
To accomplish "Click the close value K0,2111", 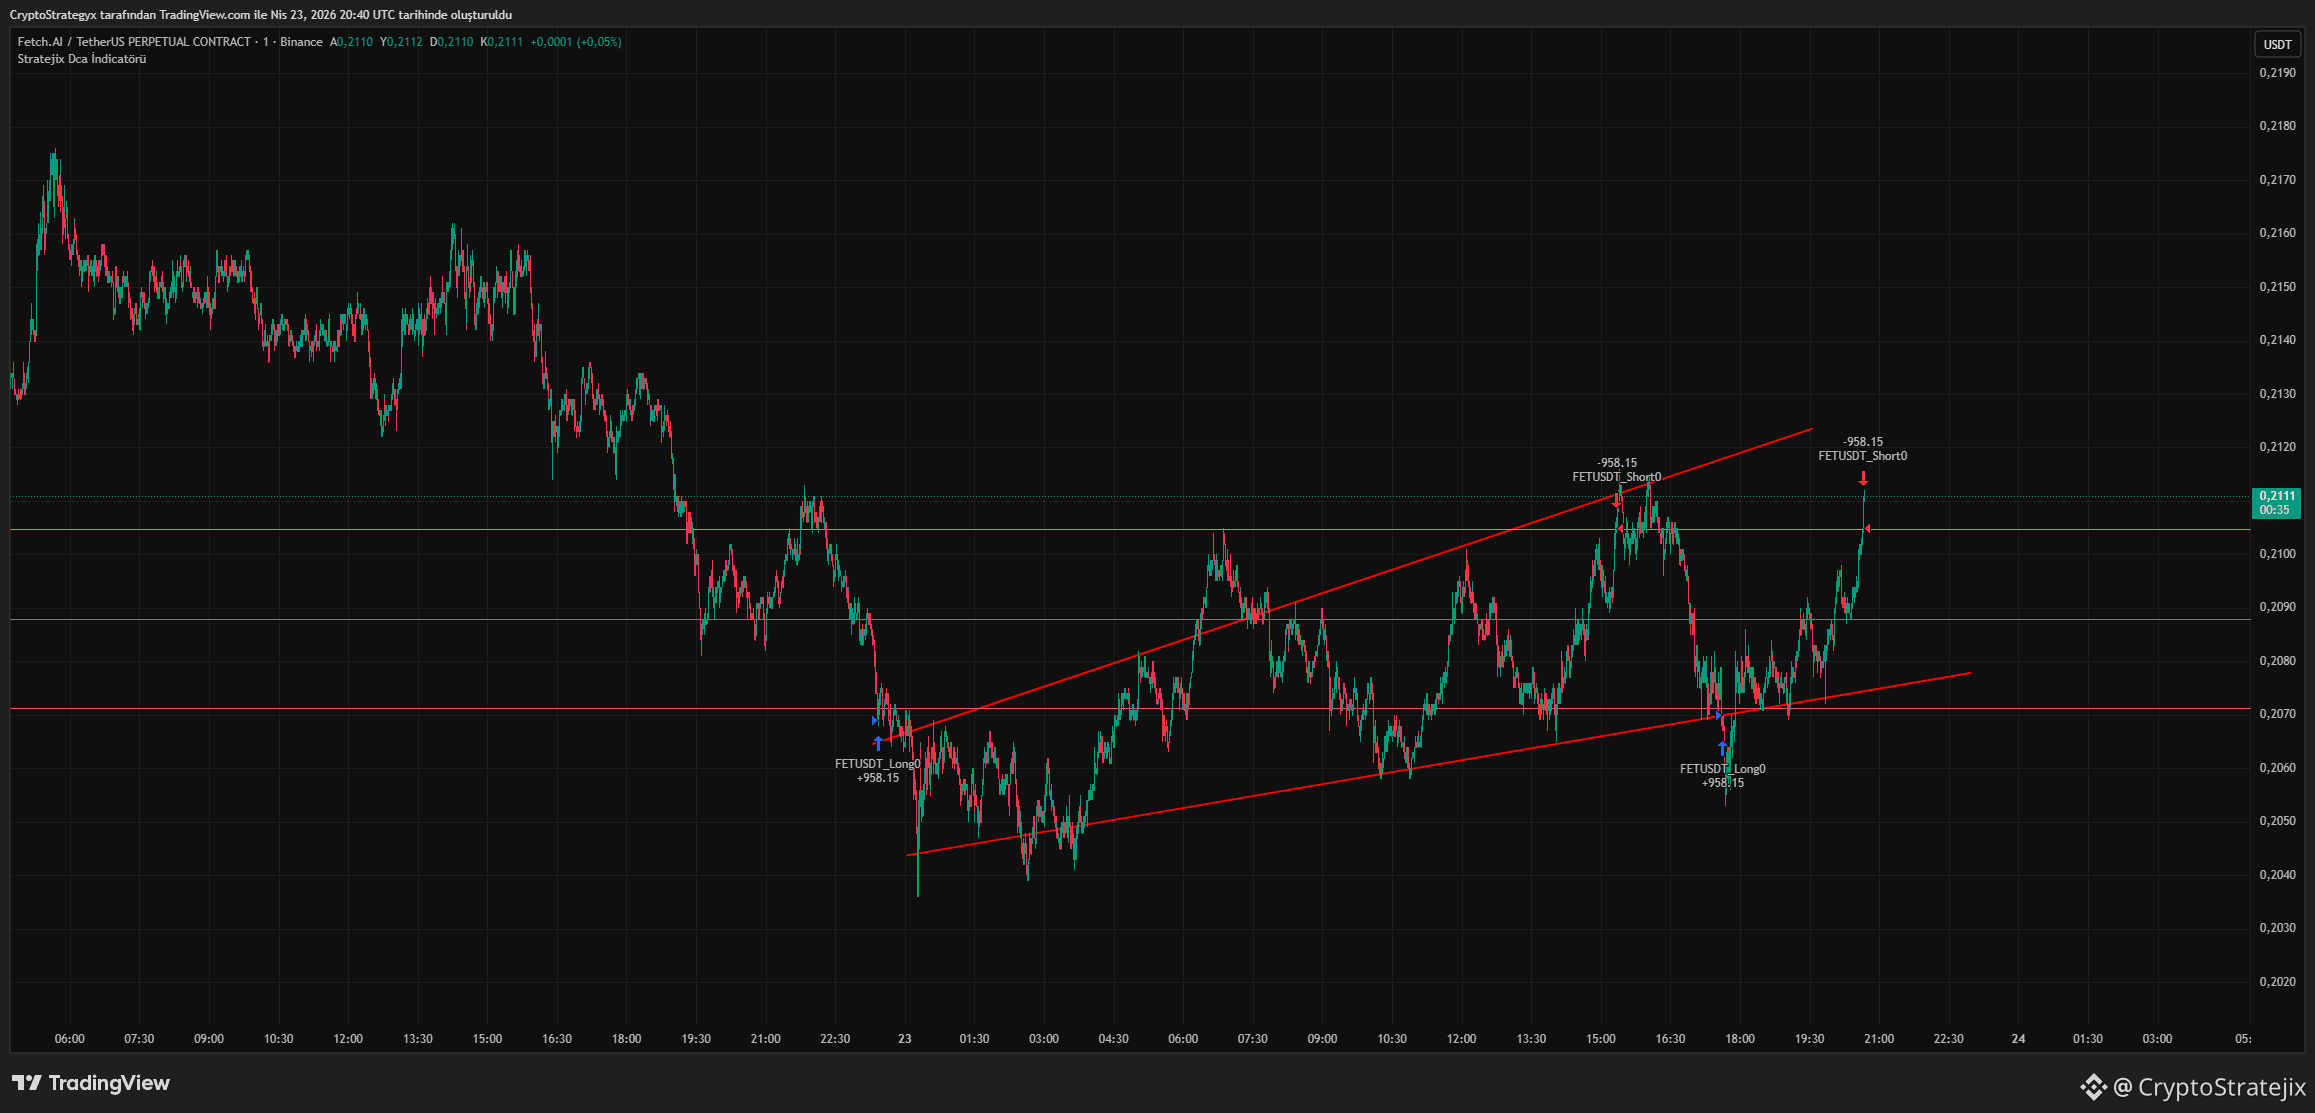I will (502, 42).
